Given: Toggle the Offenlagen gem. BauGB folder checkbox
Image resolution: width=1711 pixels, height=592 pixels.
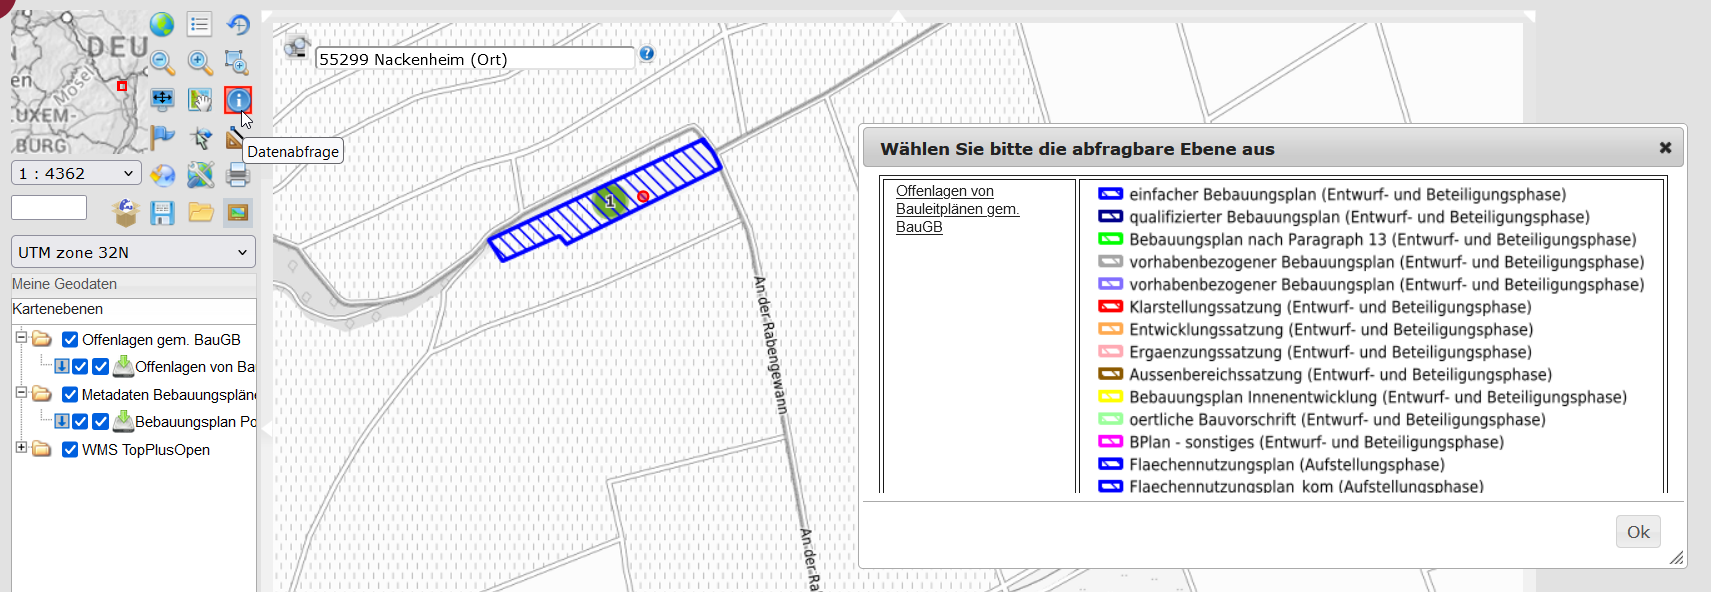Looking at the screenshot, I should (70, 340).
